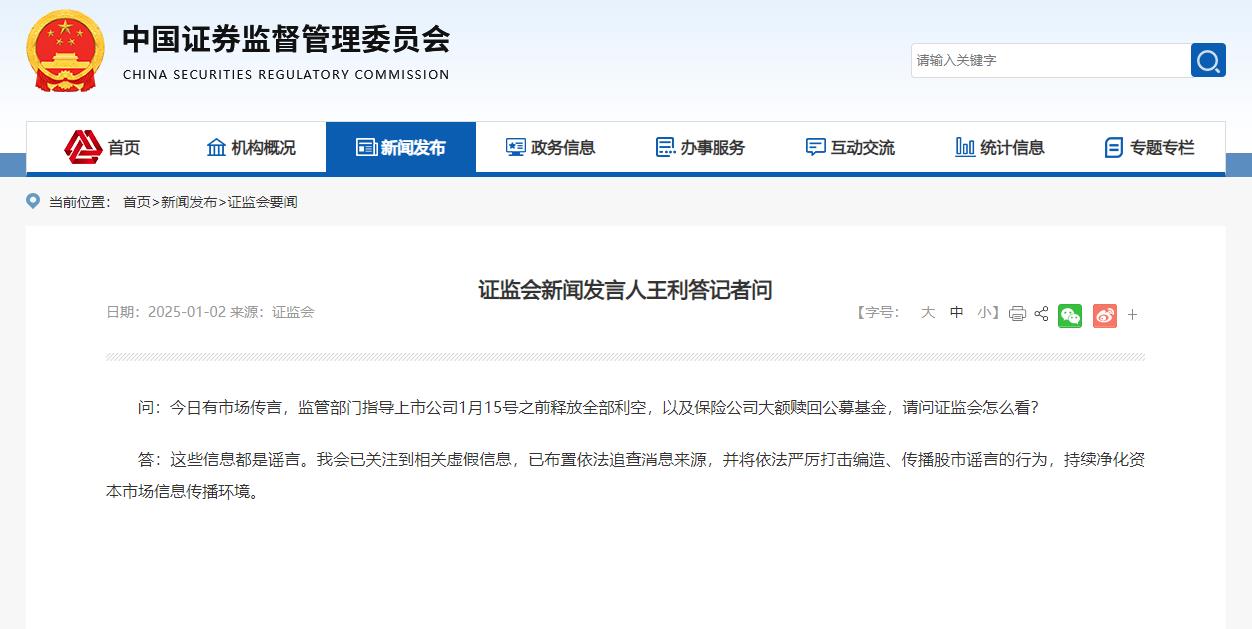Open the 机构概况 menu

click(x=251, y=148)
